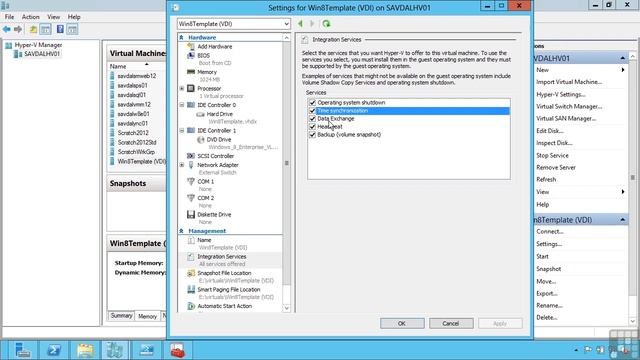The image size is (640, 360).
Task: Click the up-folder icon in Hyper-V toolbar
Action: (x=33, y=29)
